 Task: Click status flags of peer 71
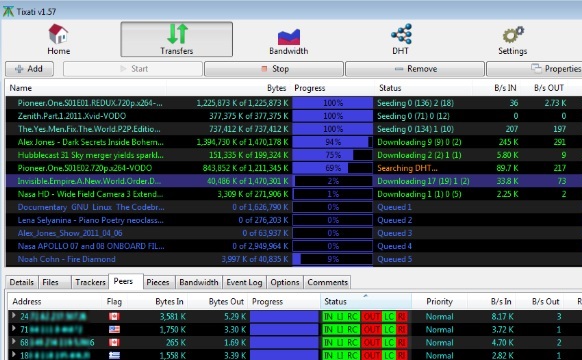(365, 330)
